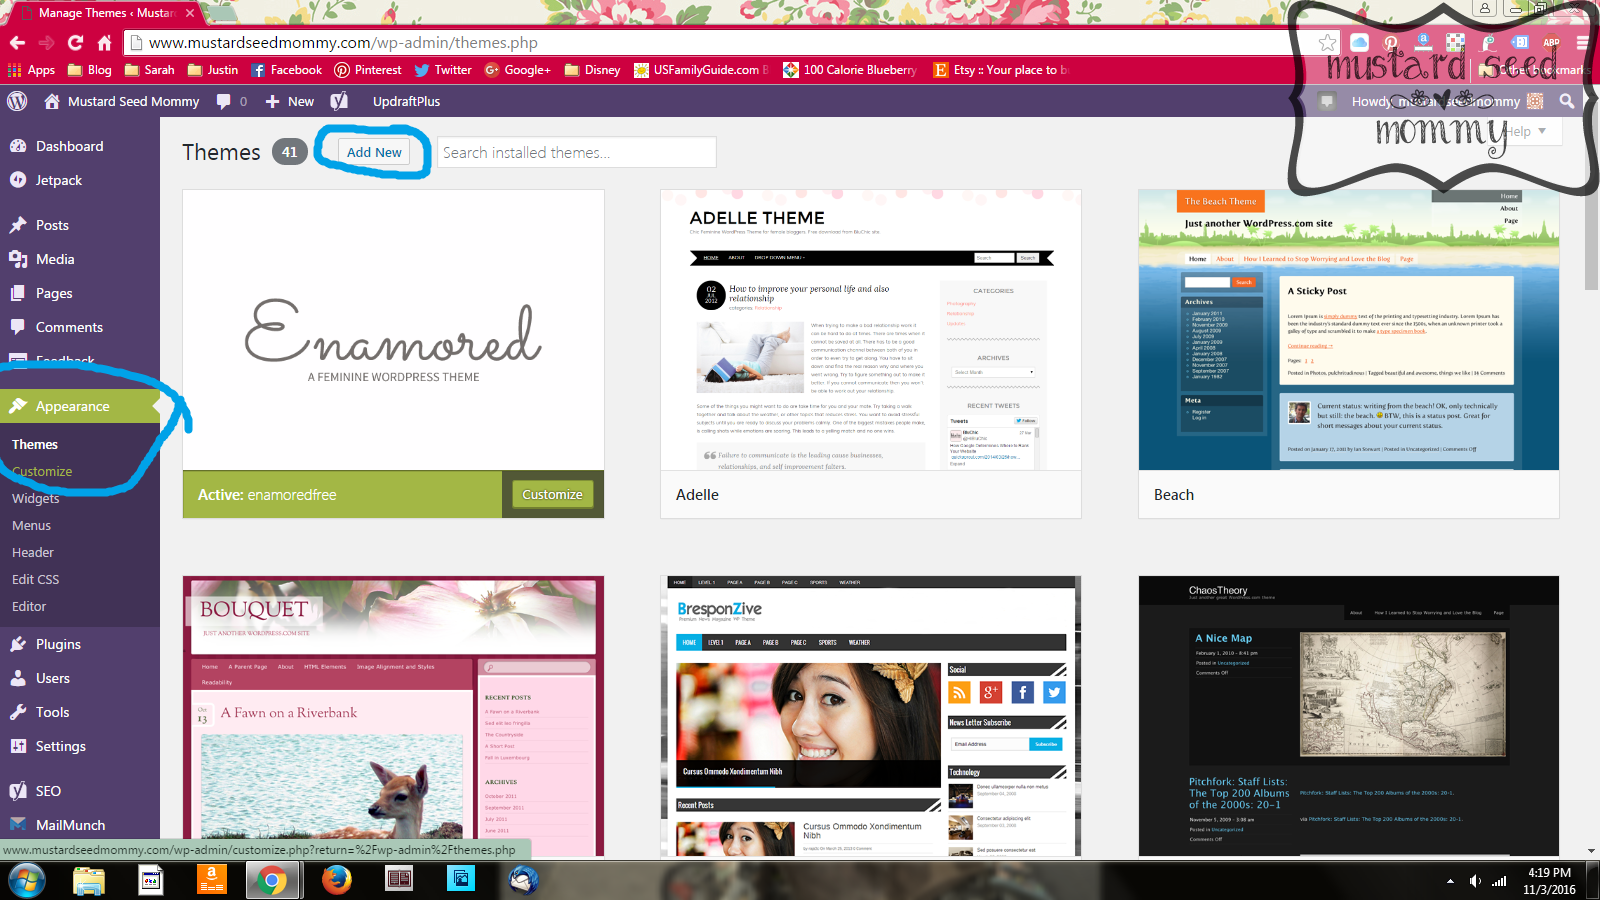
Task: Open the Sarah bookmarks folder
Action: click(x=149, y=70)
